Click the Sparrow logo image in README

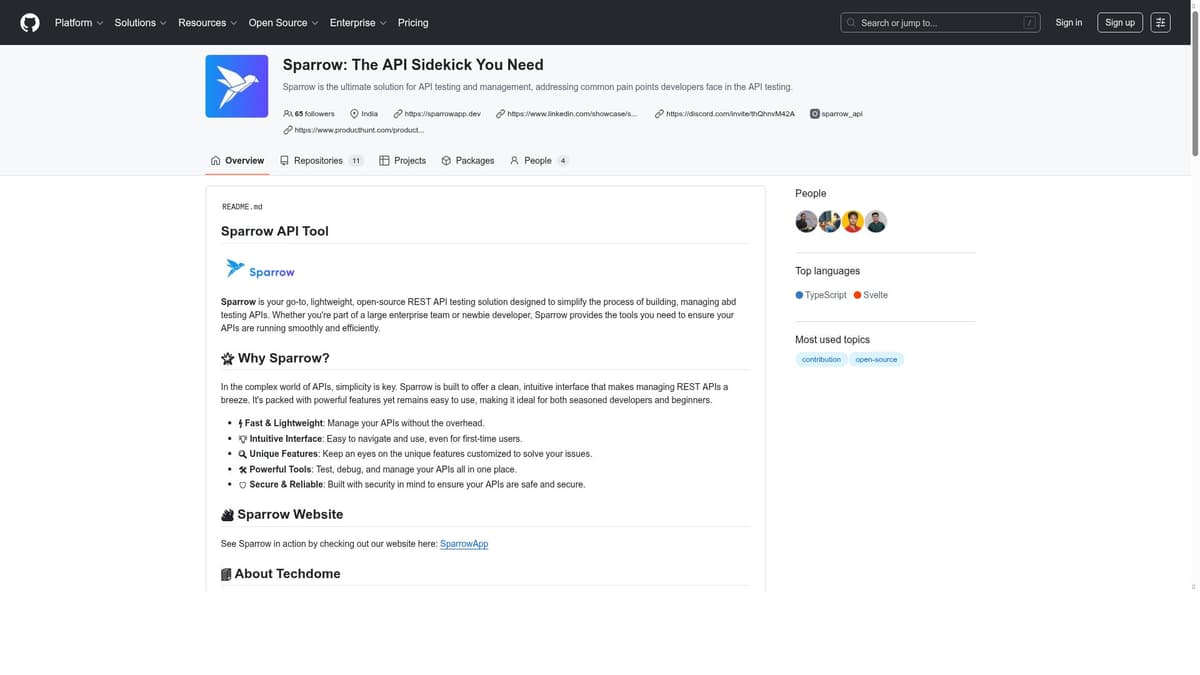click(x=260, y=270)
